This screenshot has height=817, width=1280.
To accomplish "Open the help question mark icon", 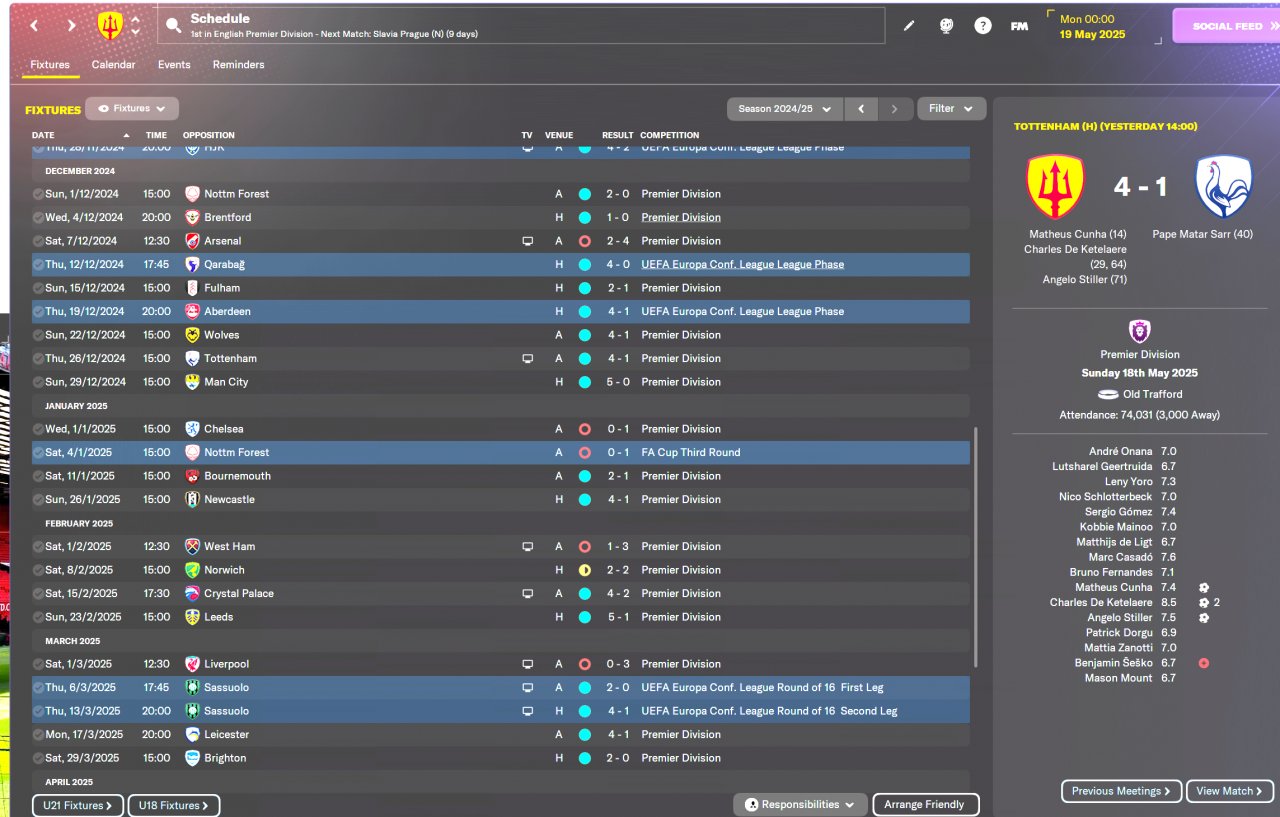I will point(983,26).
